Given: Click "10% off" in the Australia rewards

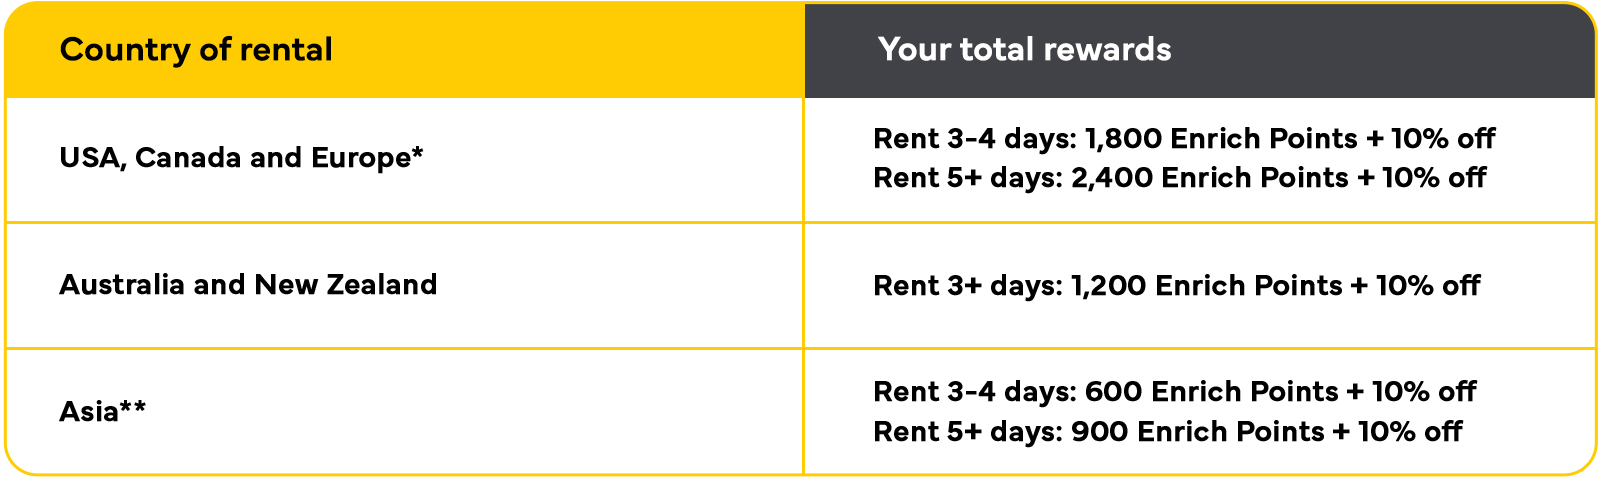Looking at the screenshot, I should tap(1428, 286).
